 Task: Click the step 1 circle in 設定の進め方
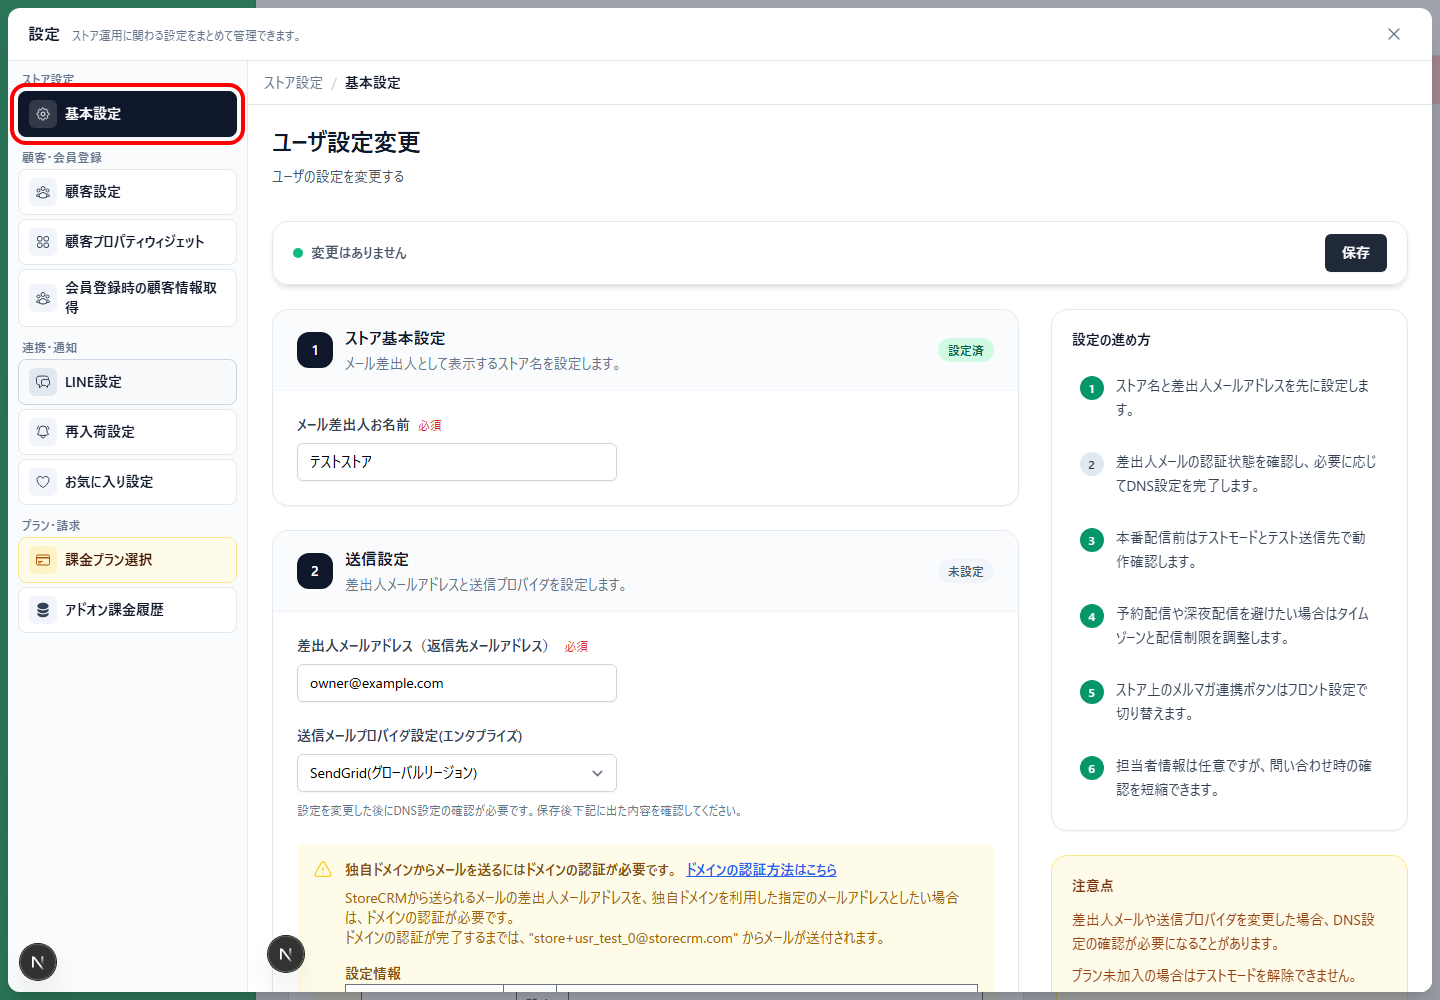click(1092, 388)
